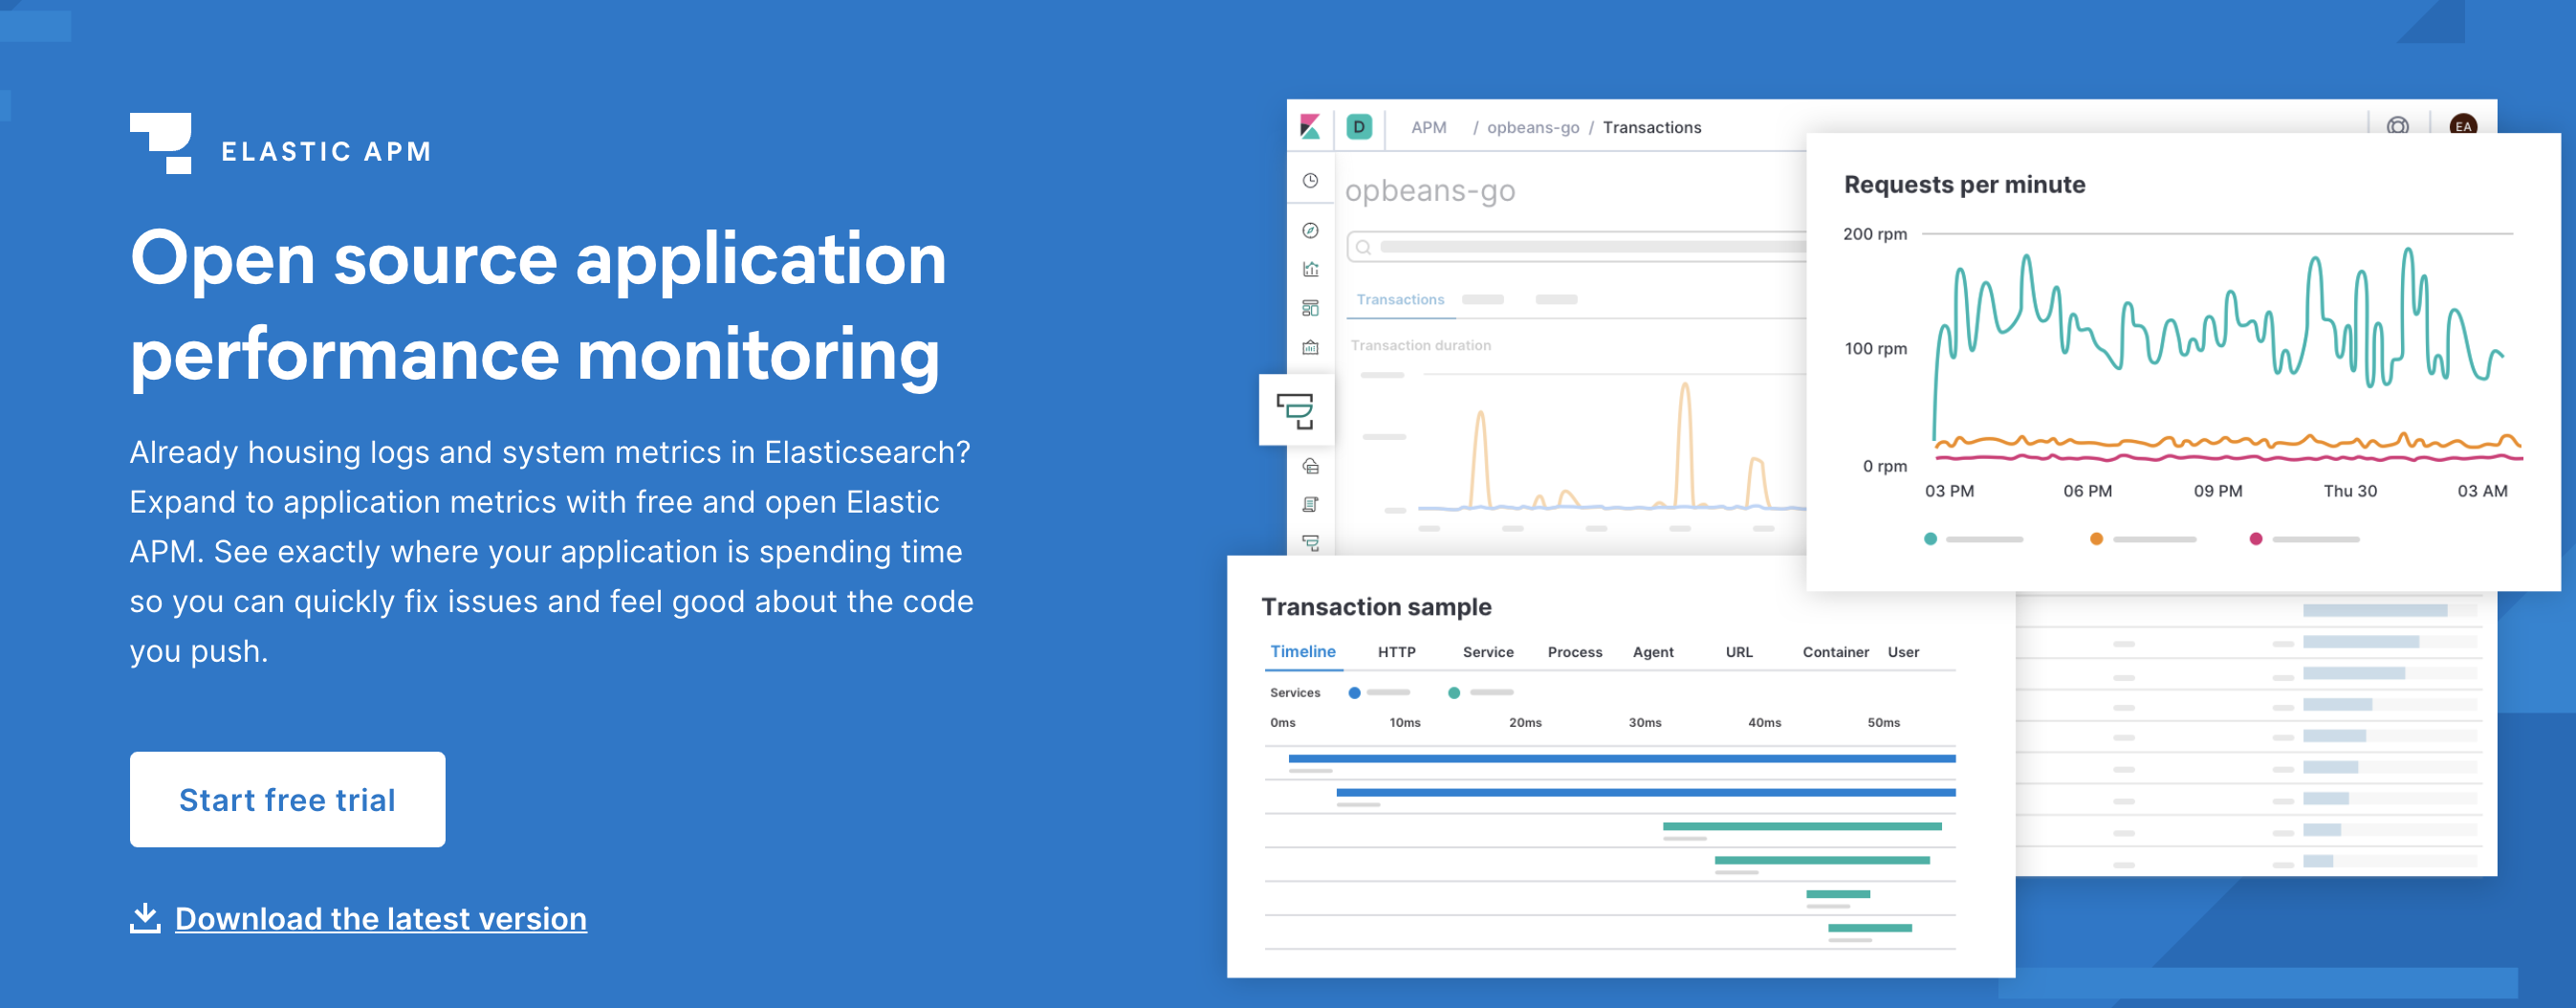The height and width of the screenshot is (1008, 2576).
Task: Click the Requests per minute heading
Action: (1964, 185)
